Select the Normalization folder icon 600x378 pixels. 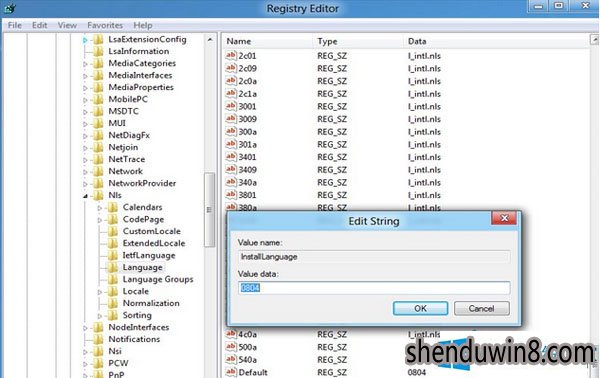[x=112, y=303]
